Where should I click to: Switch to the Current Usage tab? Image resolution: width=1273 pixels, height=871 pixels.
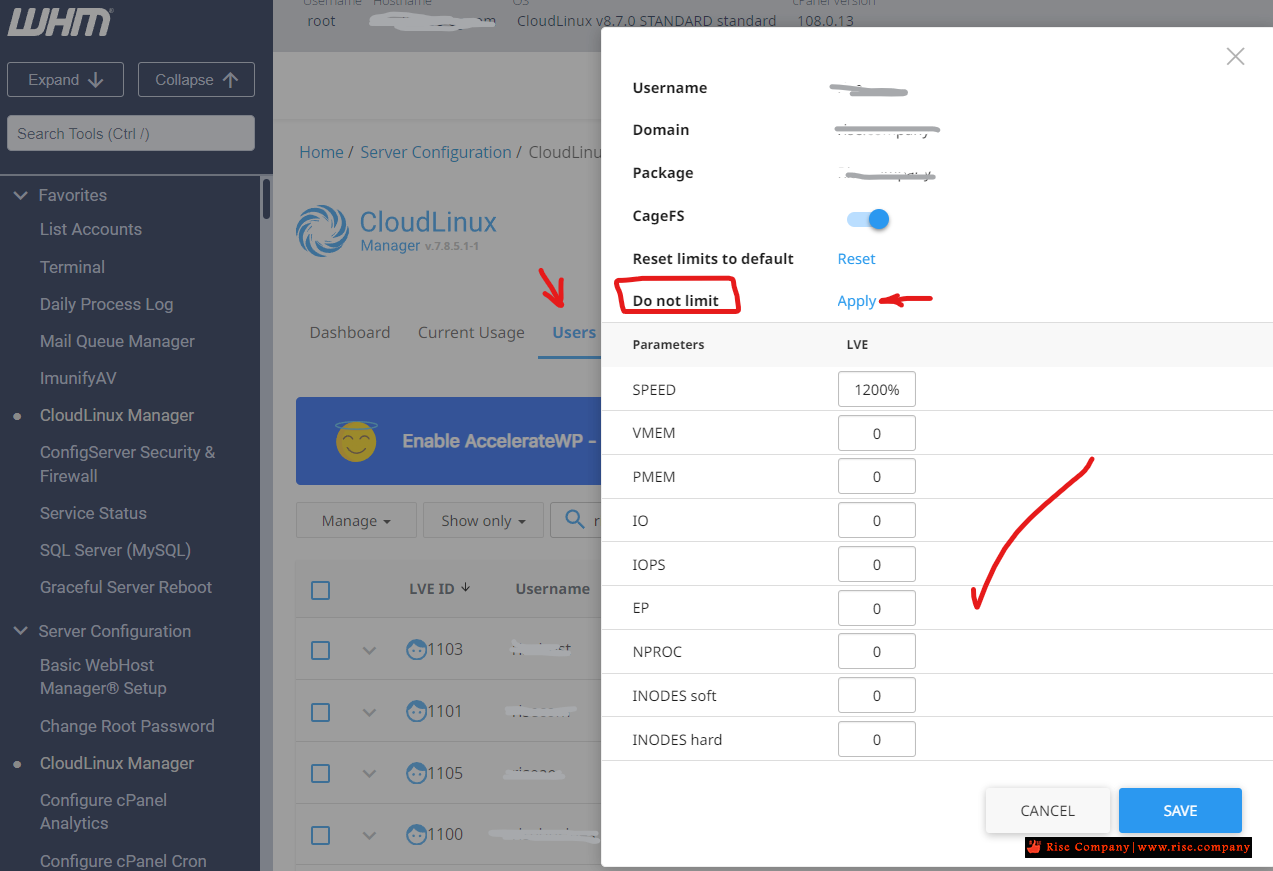(x=471, y=332)
